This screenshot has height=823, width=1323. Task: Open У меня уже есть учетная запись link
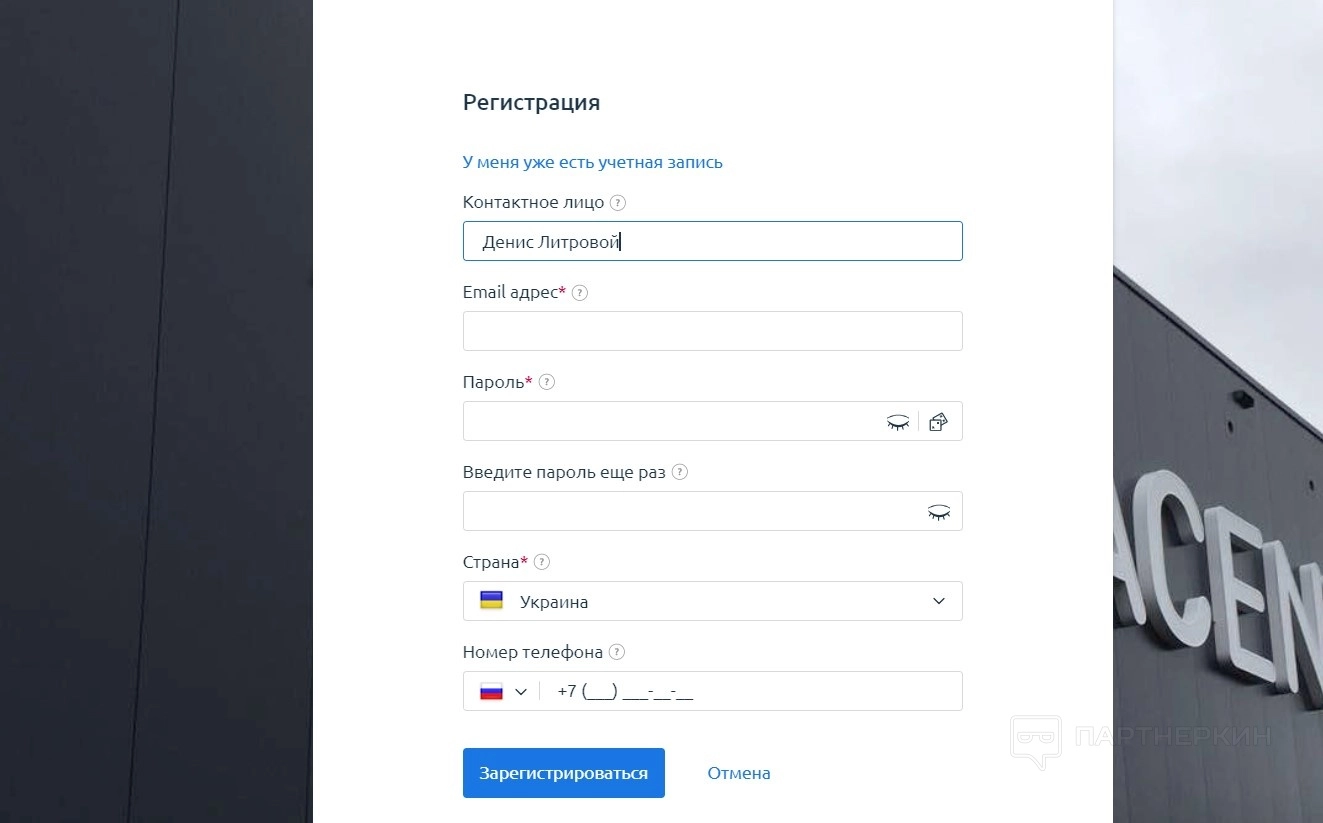click(x=592, y=162)
